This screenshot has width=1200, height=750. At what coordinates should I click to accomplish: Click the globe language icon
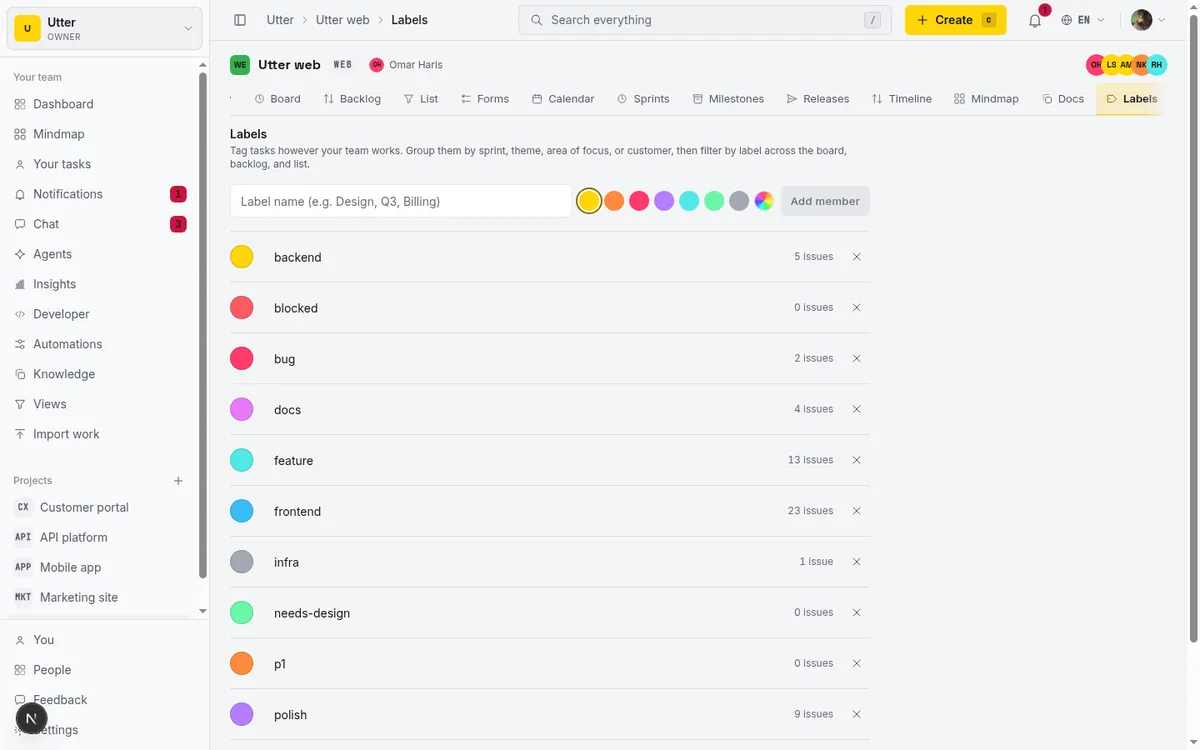(1067, 20)
